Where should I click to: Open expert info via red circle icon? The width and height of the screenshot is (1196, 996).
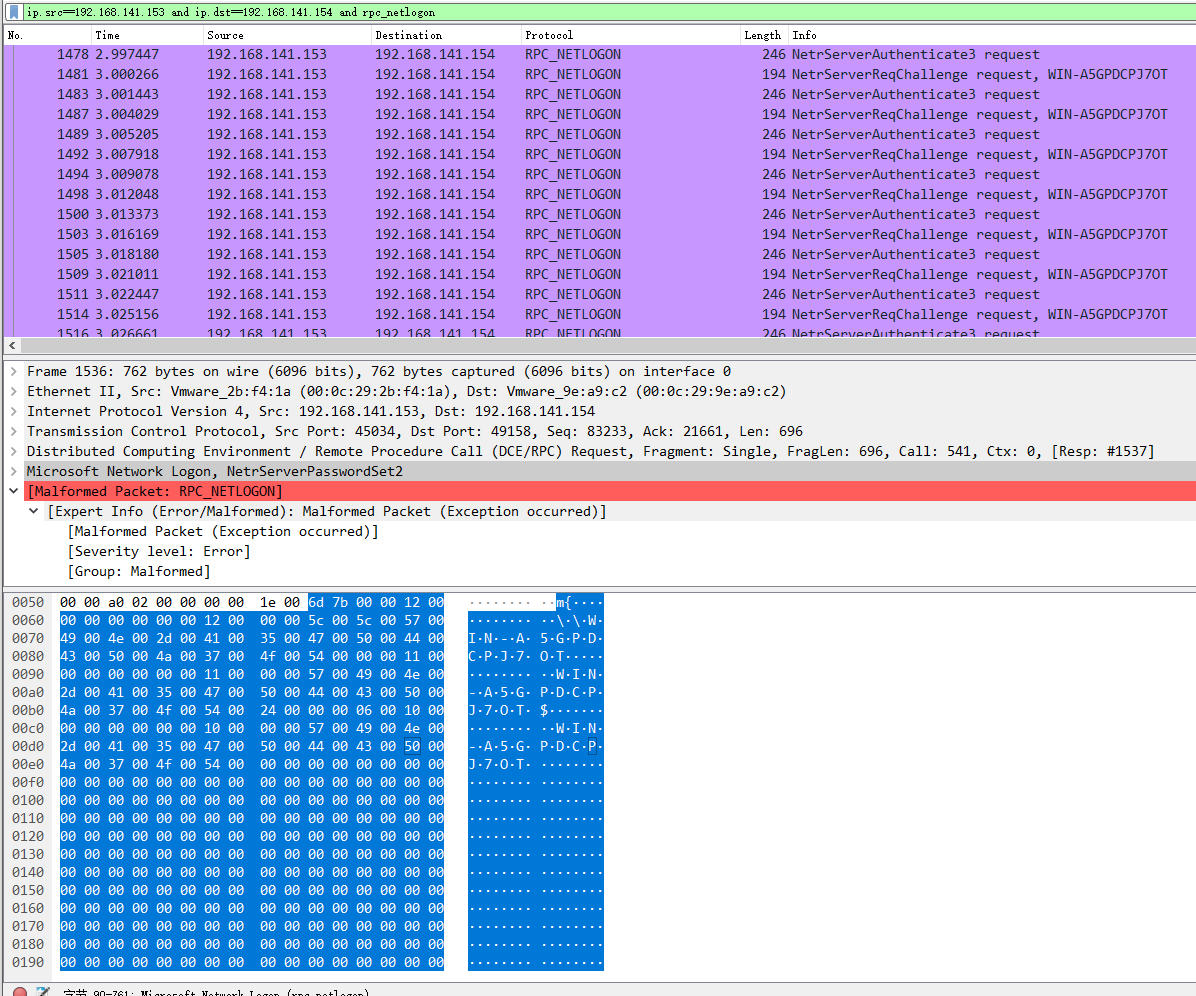(20, 993)
